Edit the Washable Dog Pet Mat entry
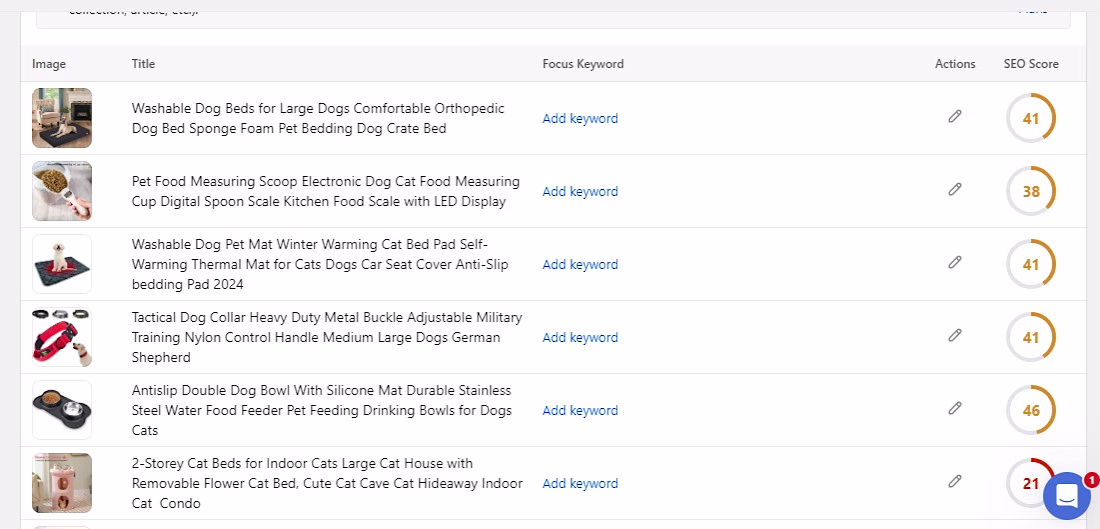The height and width of the screenshot is (529, 1100). (x=955, y=262)
